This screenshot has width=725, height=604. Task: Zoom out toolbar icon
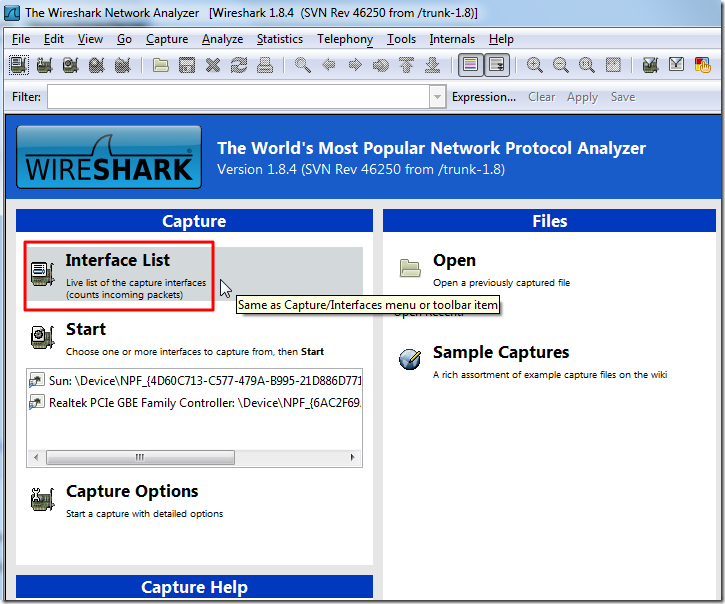pos(560,65)
